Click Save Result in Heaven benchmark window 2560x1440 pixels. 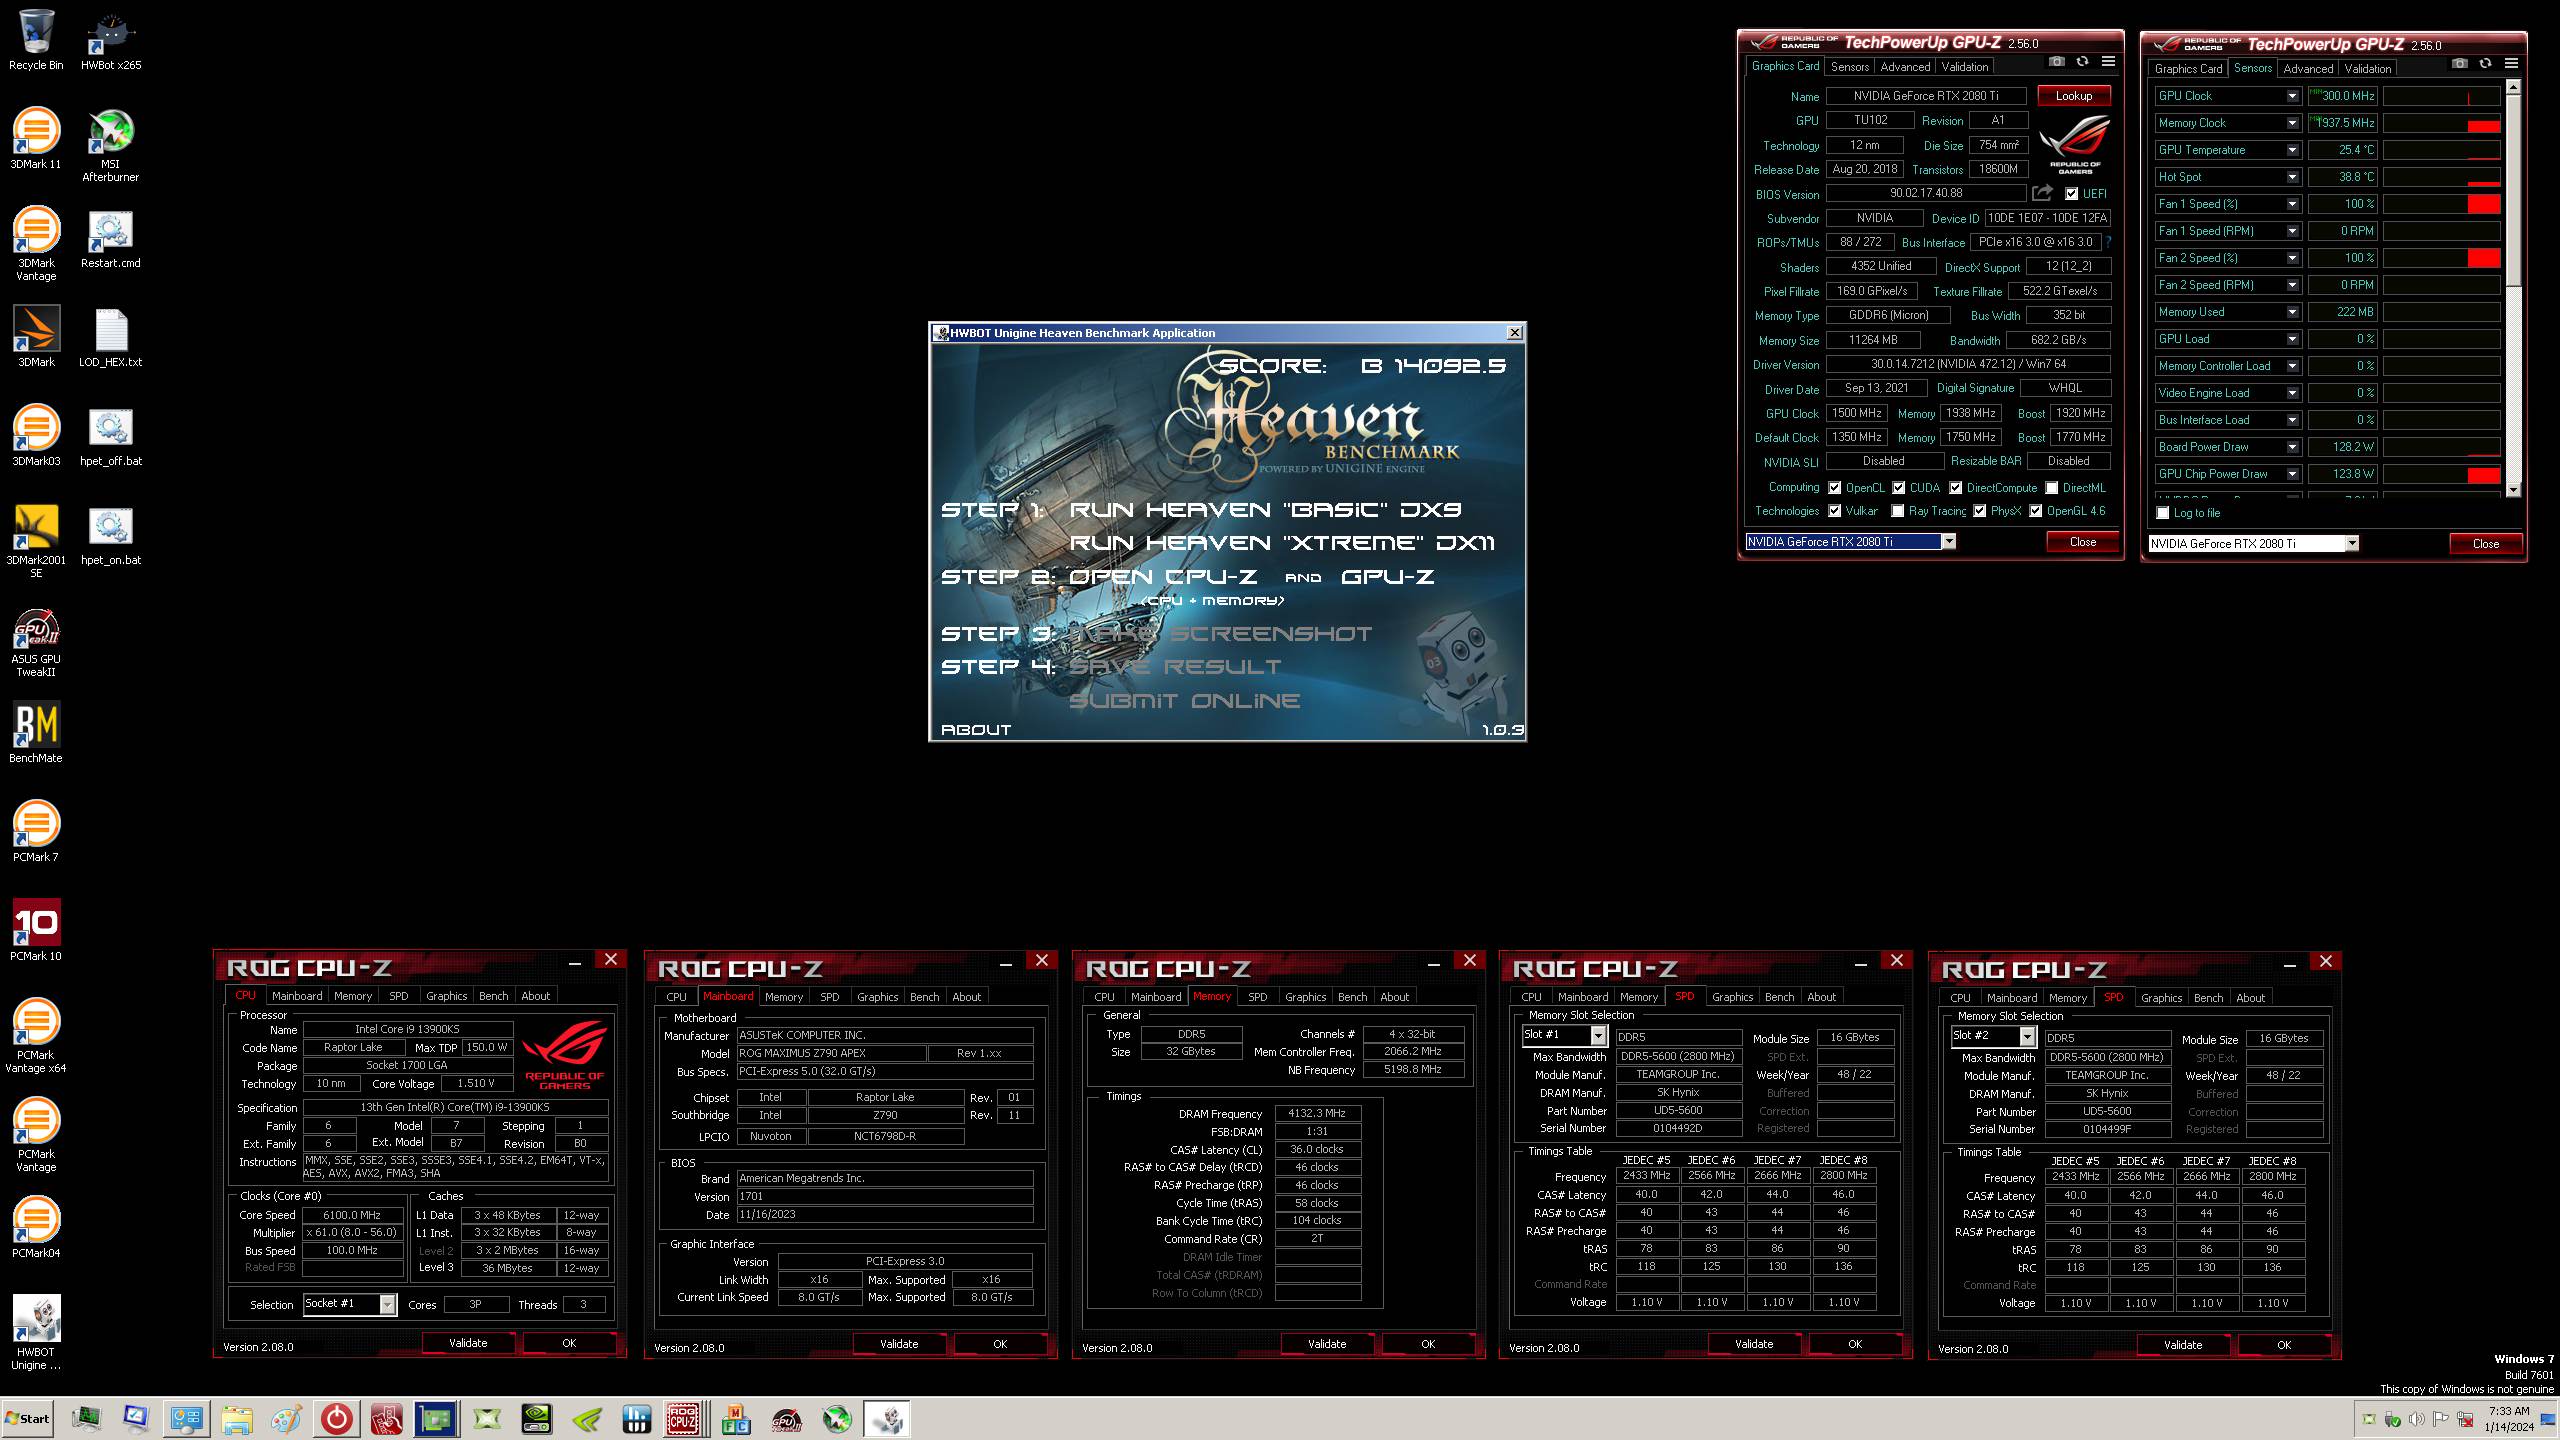tap(1175, 666)
